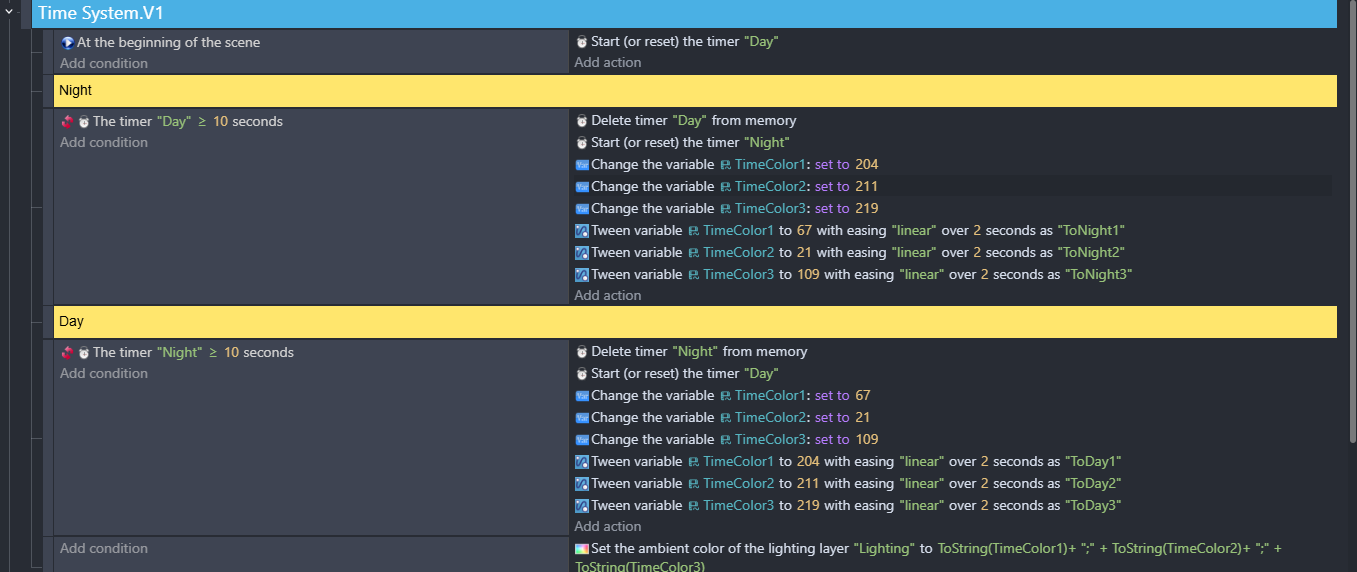Click the timer icon on the first Start timer "Day" action
This screenshot has height=572, width=1357.
pyautogui.click(x=582, y=42)
